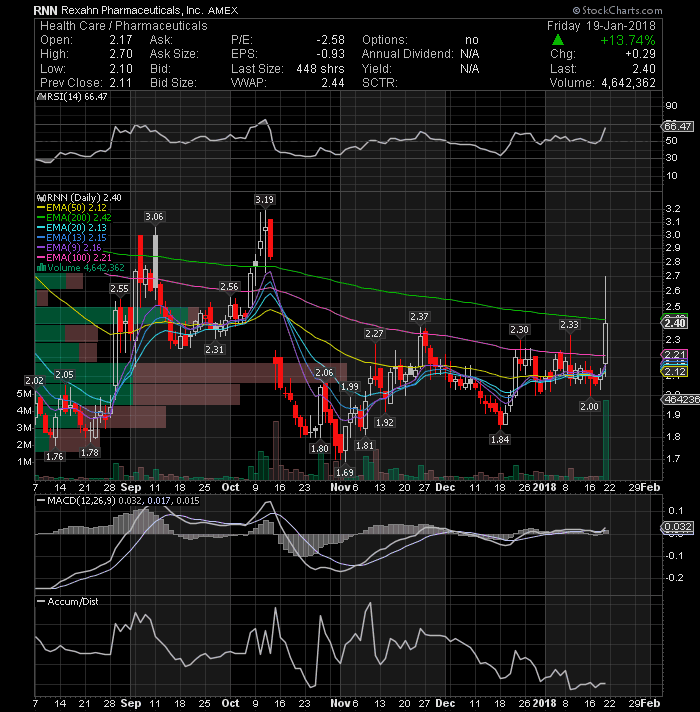
Task: Click the Last price 2.40 in the header
Action: pyautogui.click(x=644, y=69)
